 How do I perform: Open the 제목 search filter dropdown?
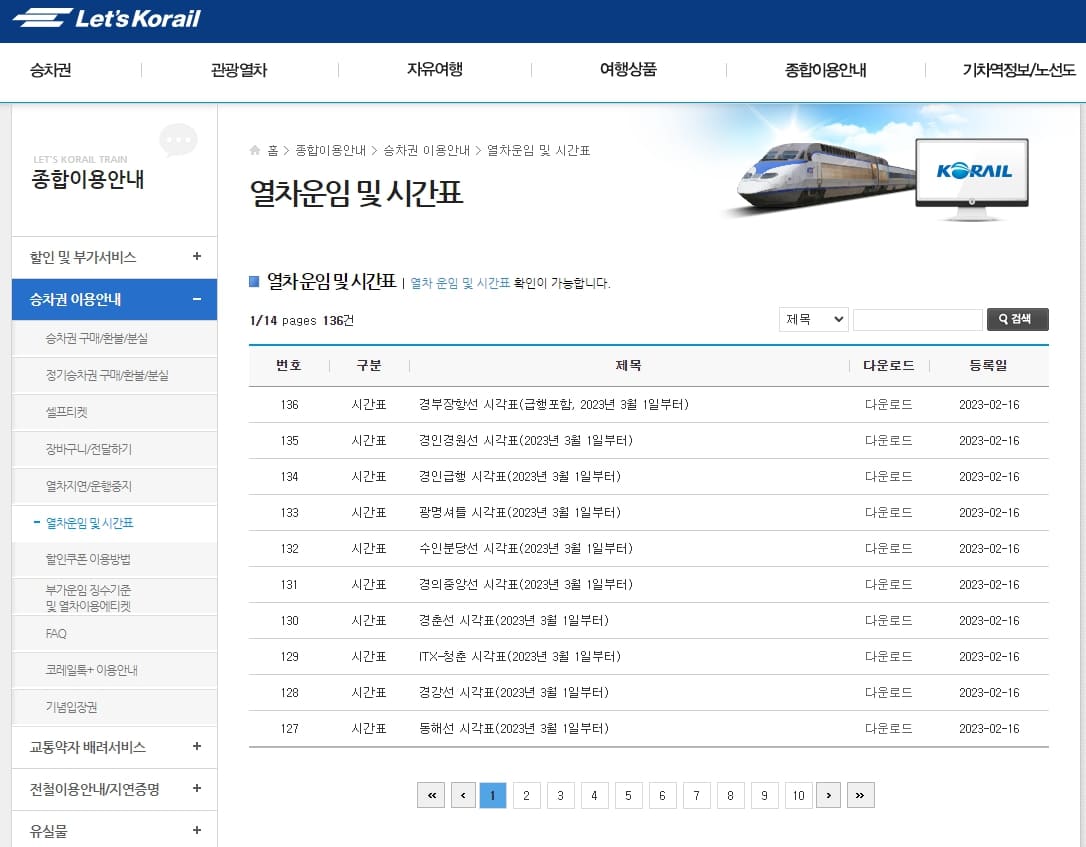pyautogui.click(x=814, y=319)
